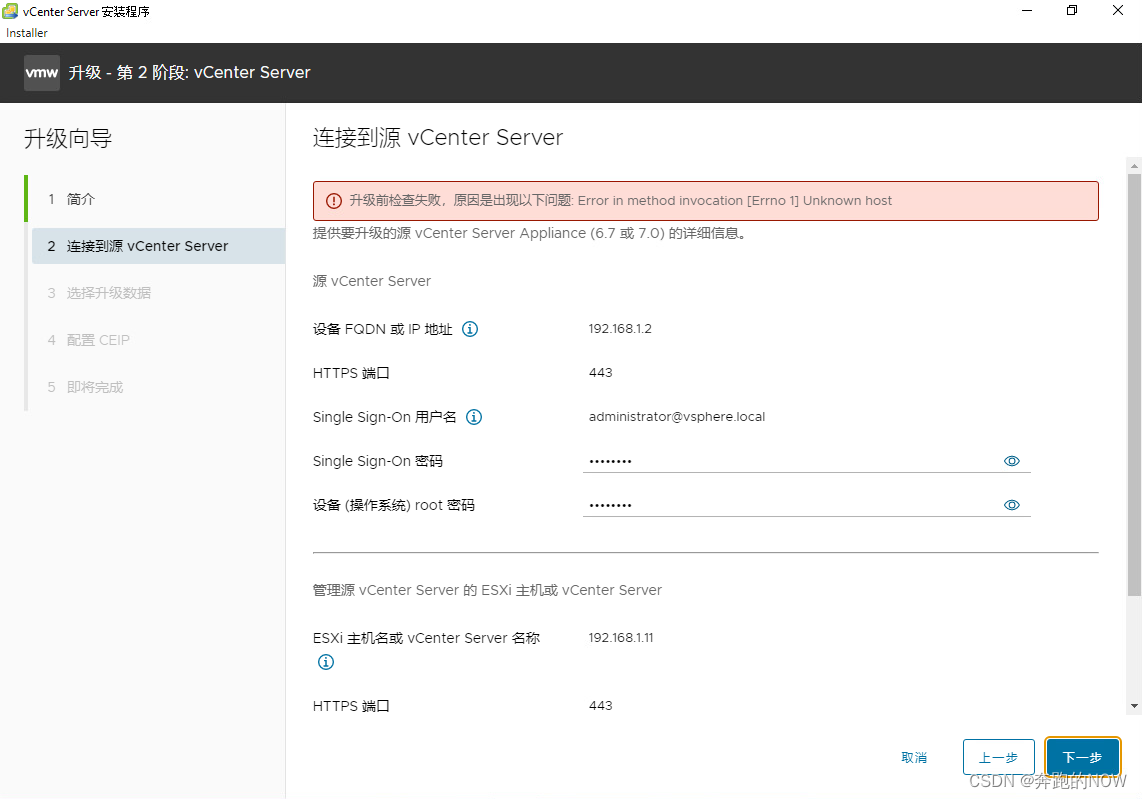Minimize the installer window
The width and height of the screenshot is (1142, 799).
tap(1027, 11)
